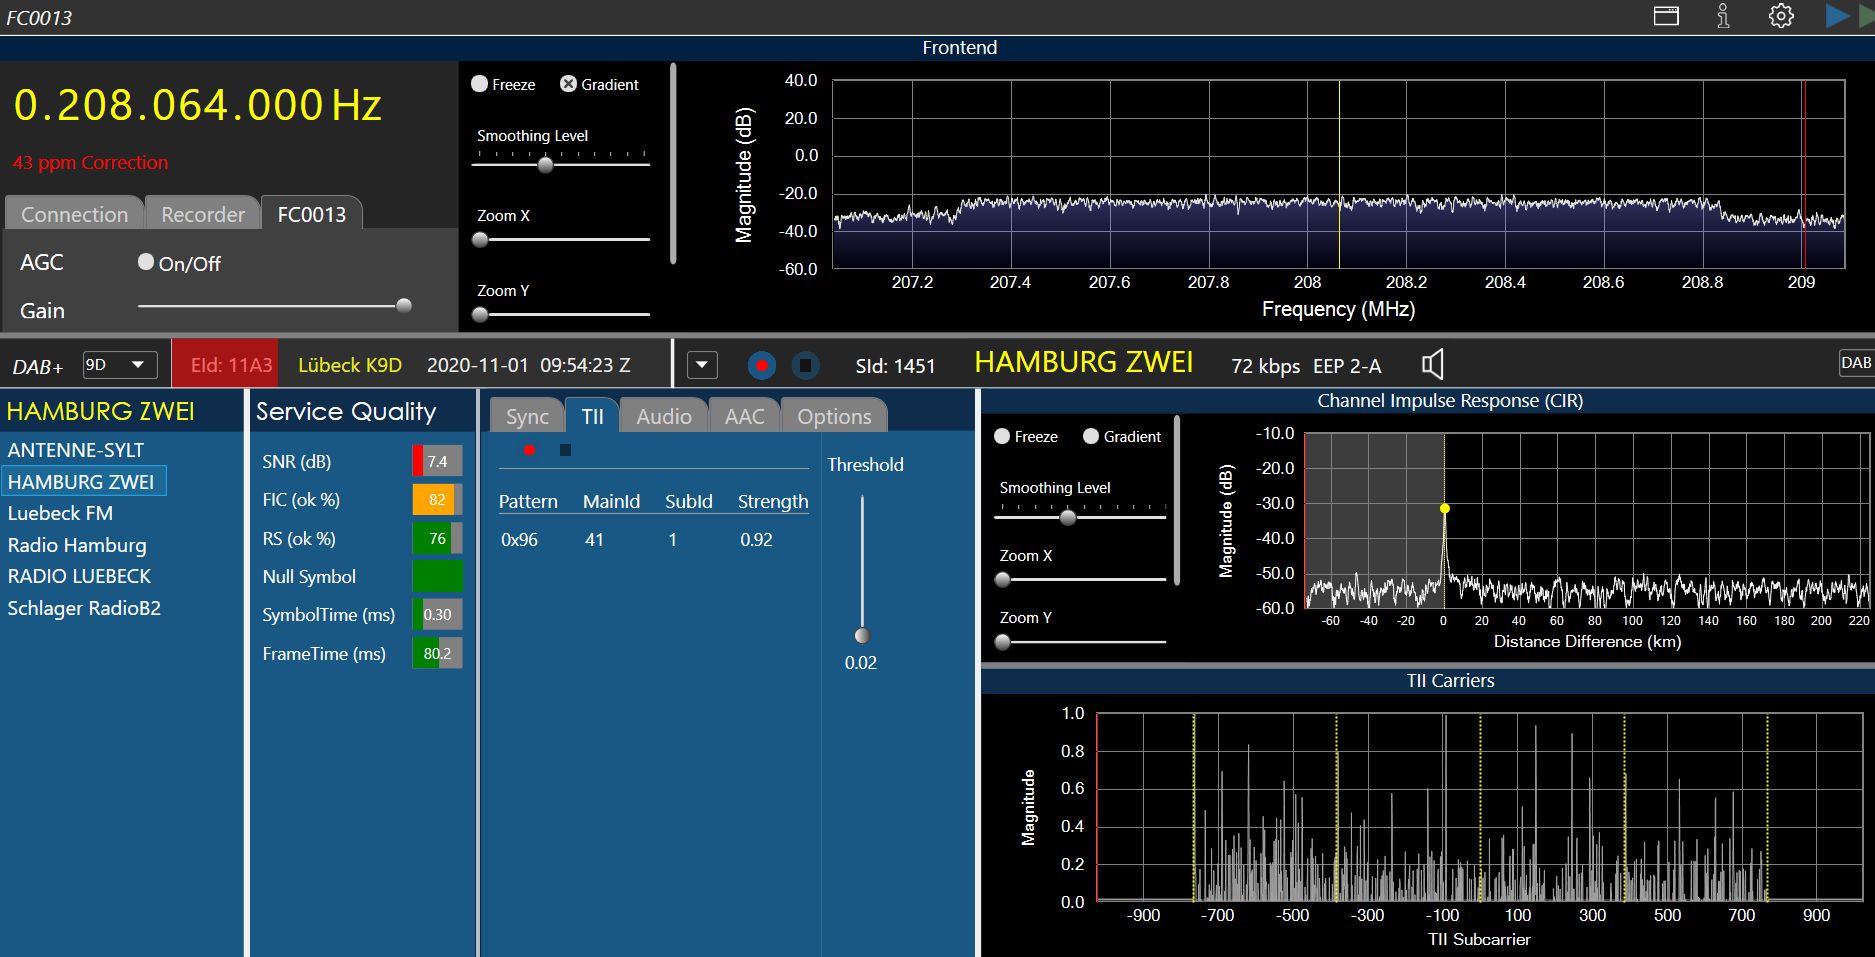Click the round stop button beside SId

pyautogui.click(x=805, y=366)
